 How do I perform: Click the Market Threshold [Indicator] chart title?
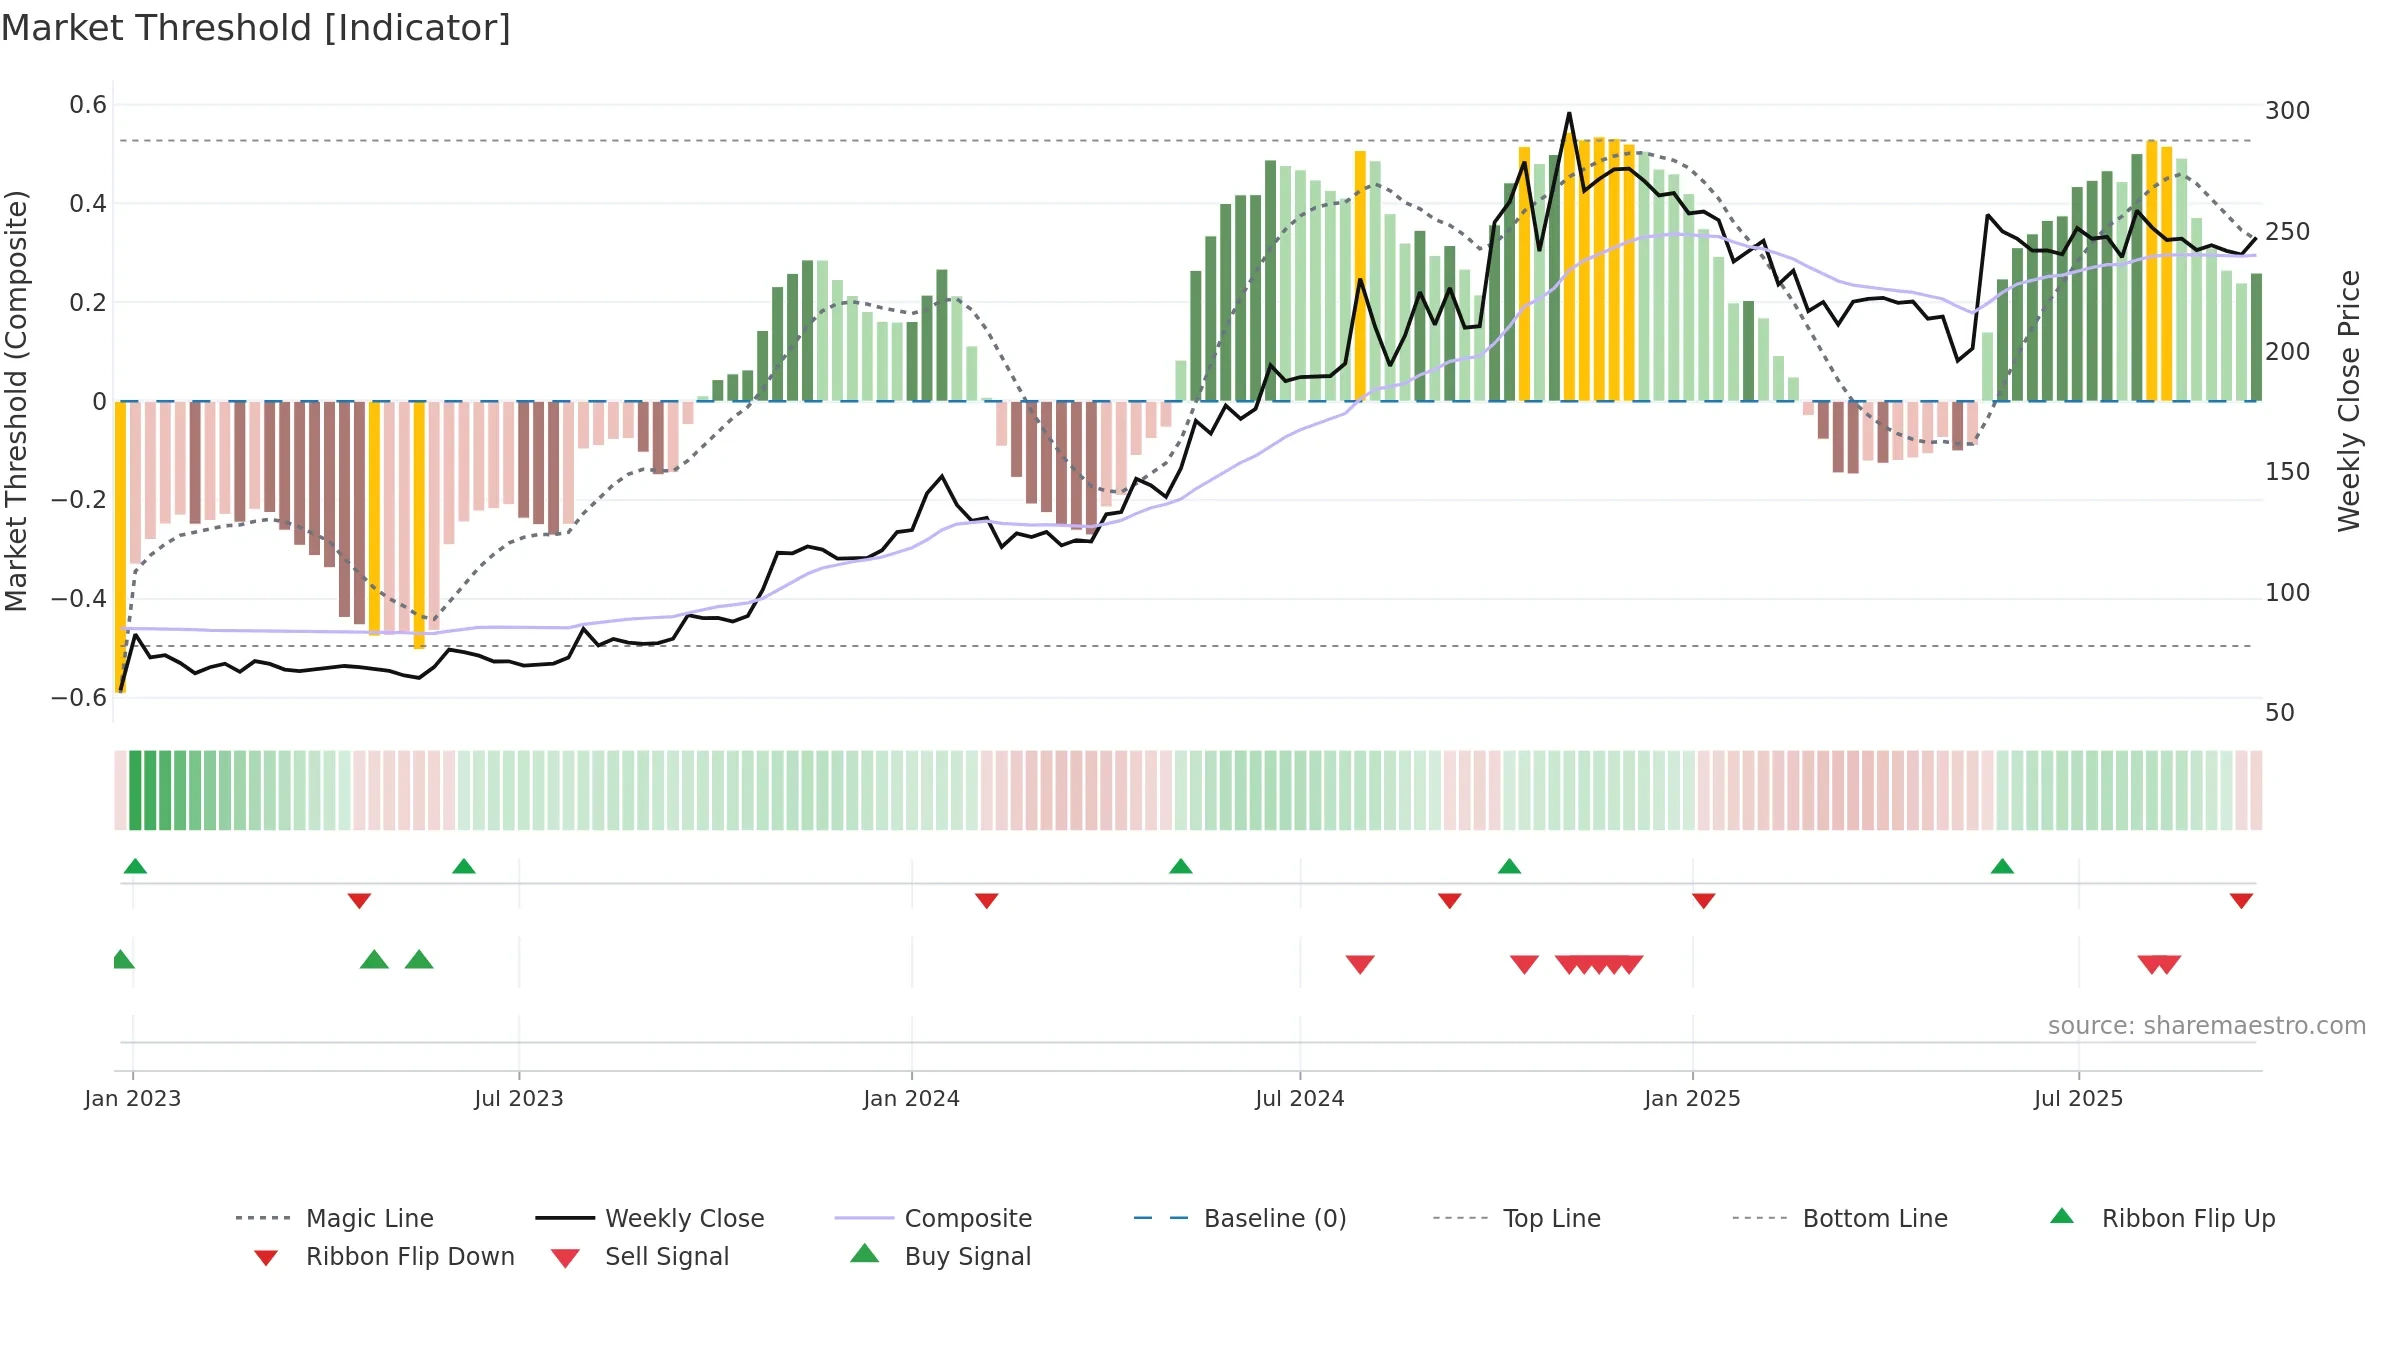(256, 28)
